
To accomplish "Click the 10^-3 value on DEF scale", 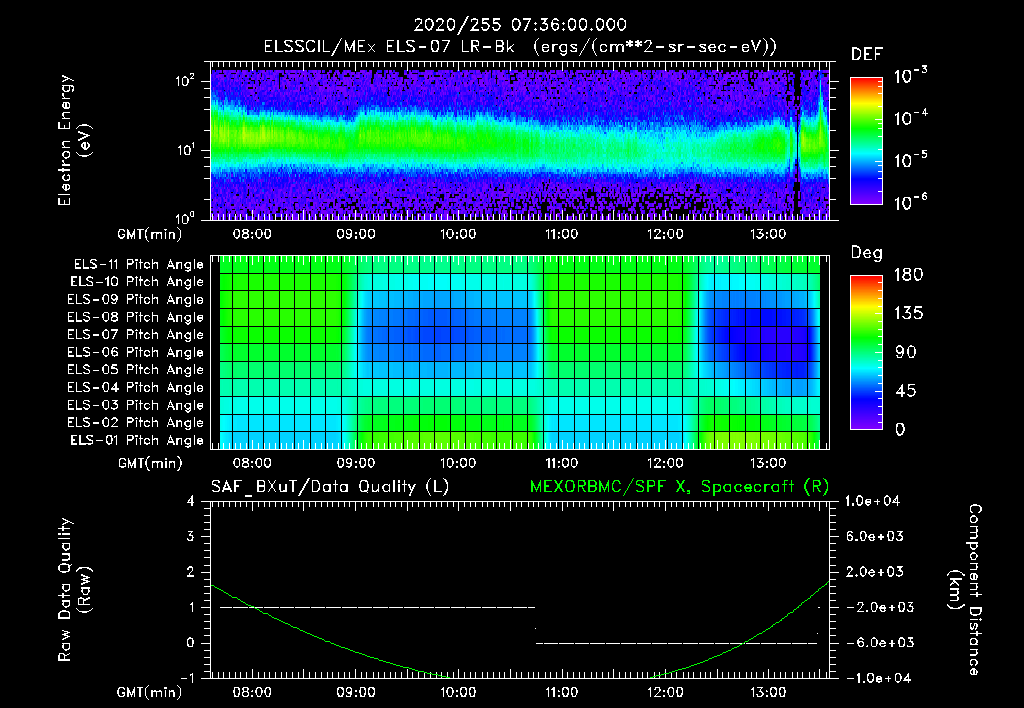I will coord(911,75).
